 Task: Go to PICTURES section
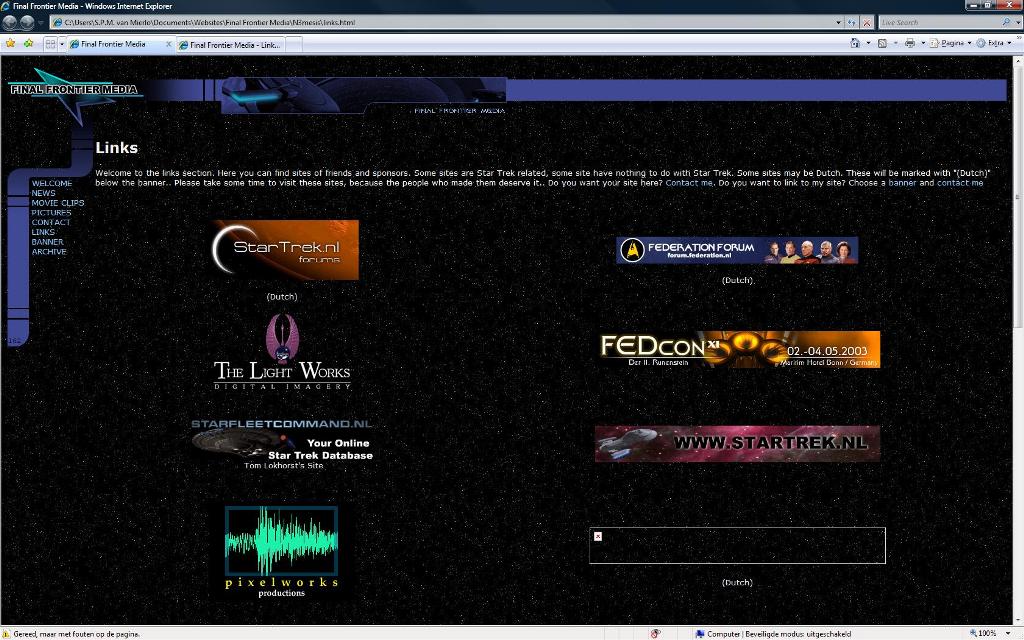pos(52,213)
